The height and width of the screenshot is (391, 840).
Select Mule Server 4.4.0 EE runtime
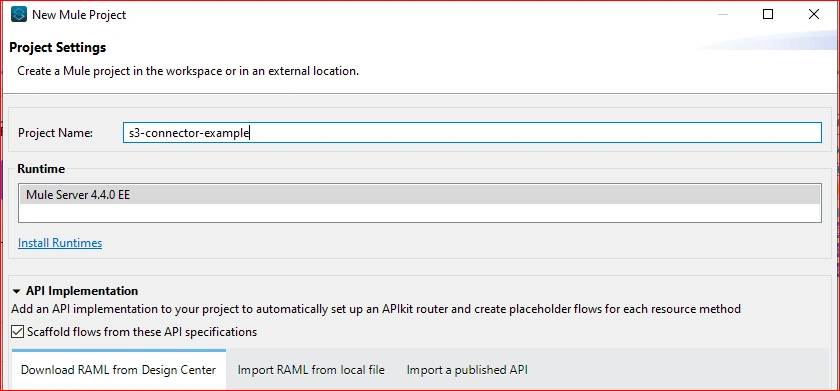point(419,195)
